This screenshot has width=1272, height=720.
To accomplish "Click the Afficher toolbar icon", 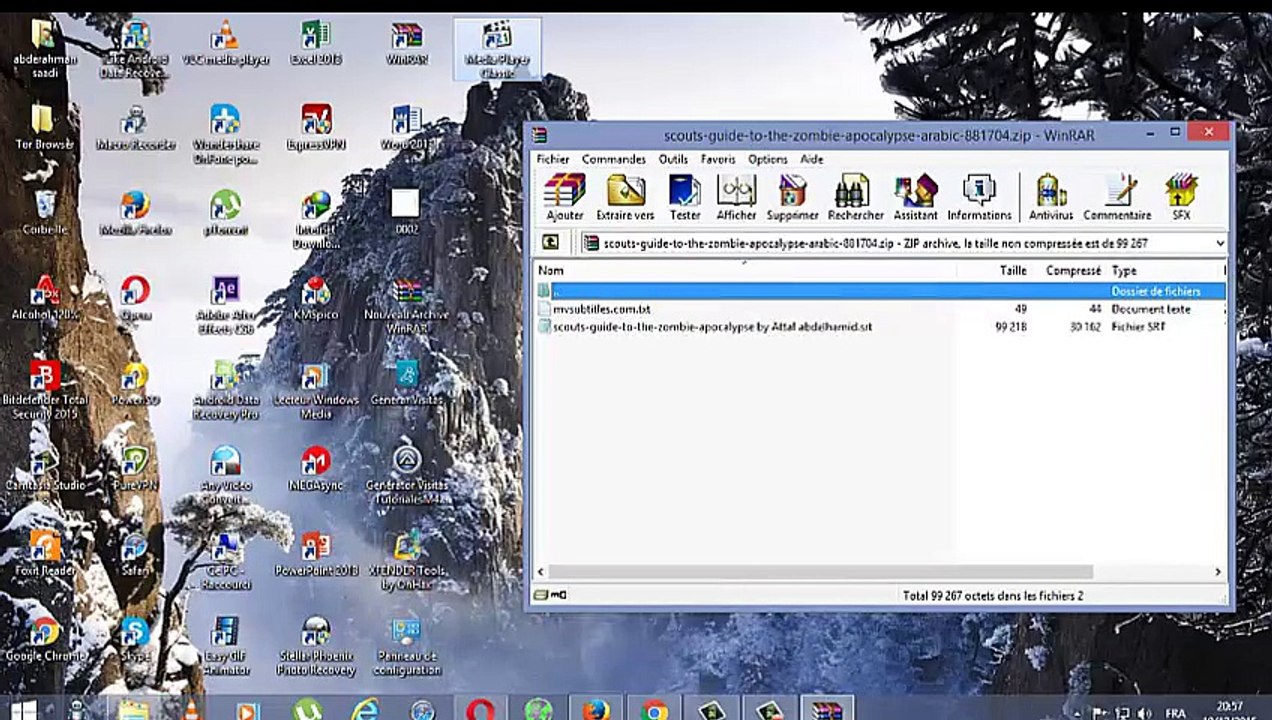I will click(736, 197).
